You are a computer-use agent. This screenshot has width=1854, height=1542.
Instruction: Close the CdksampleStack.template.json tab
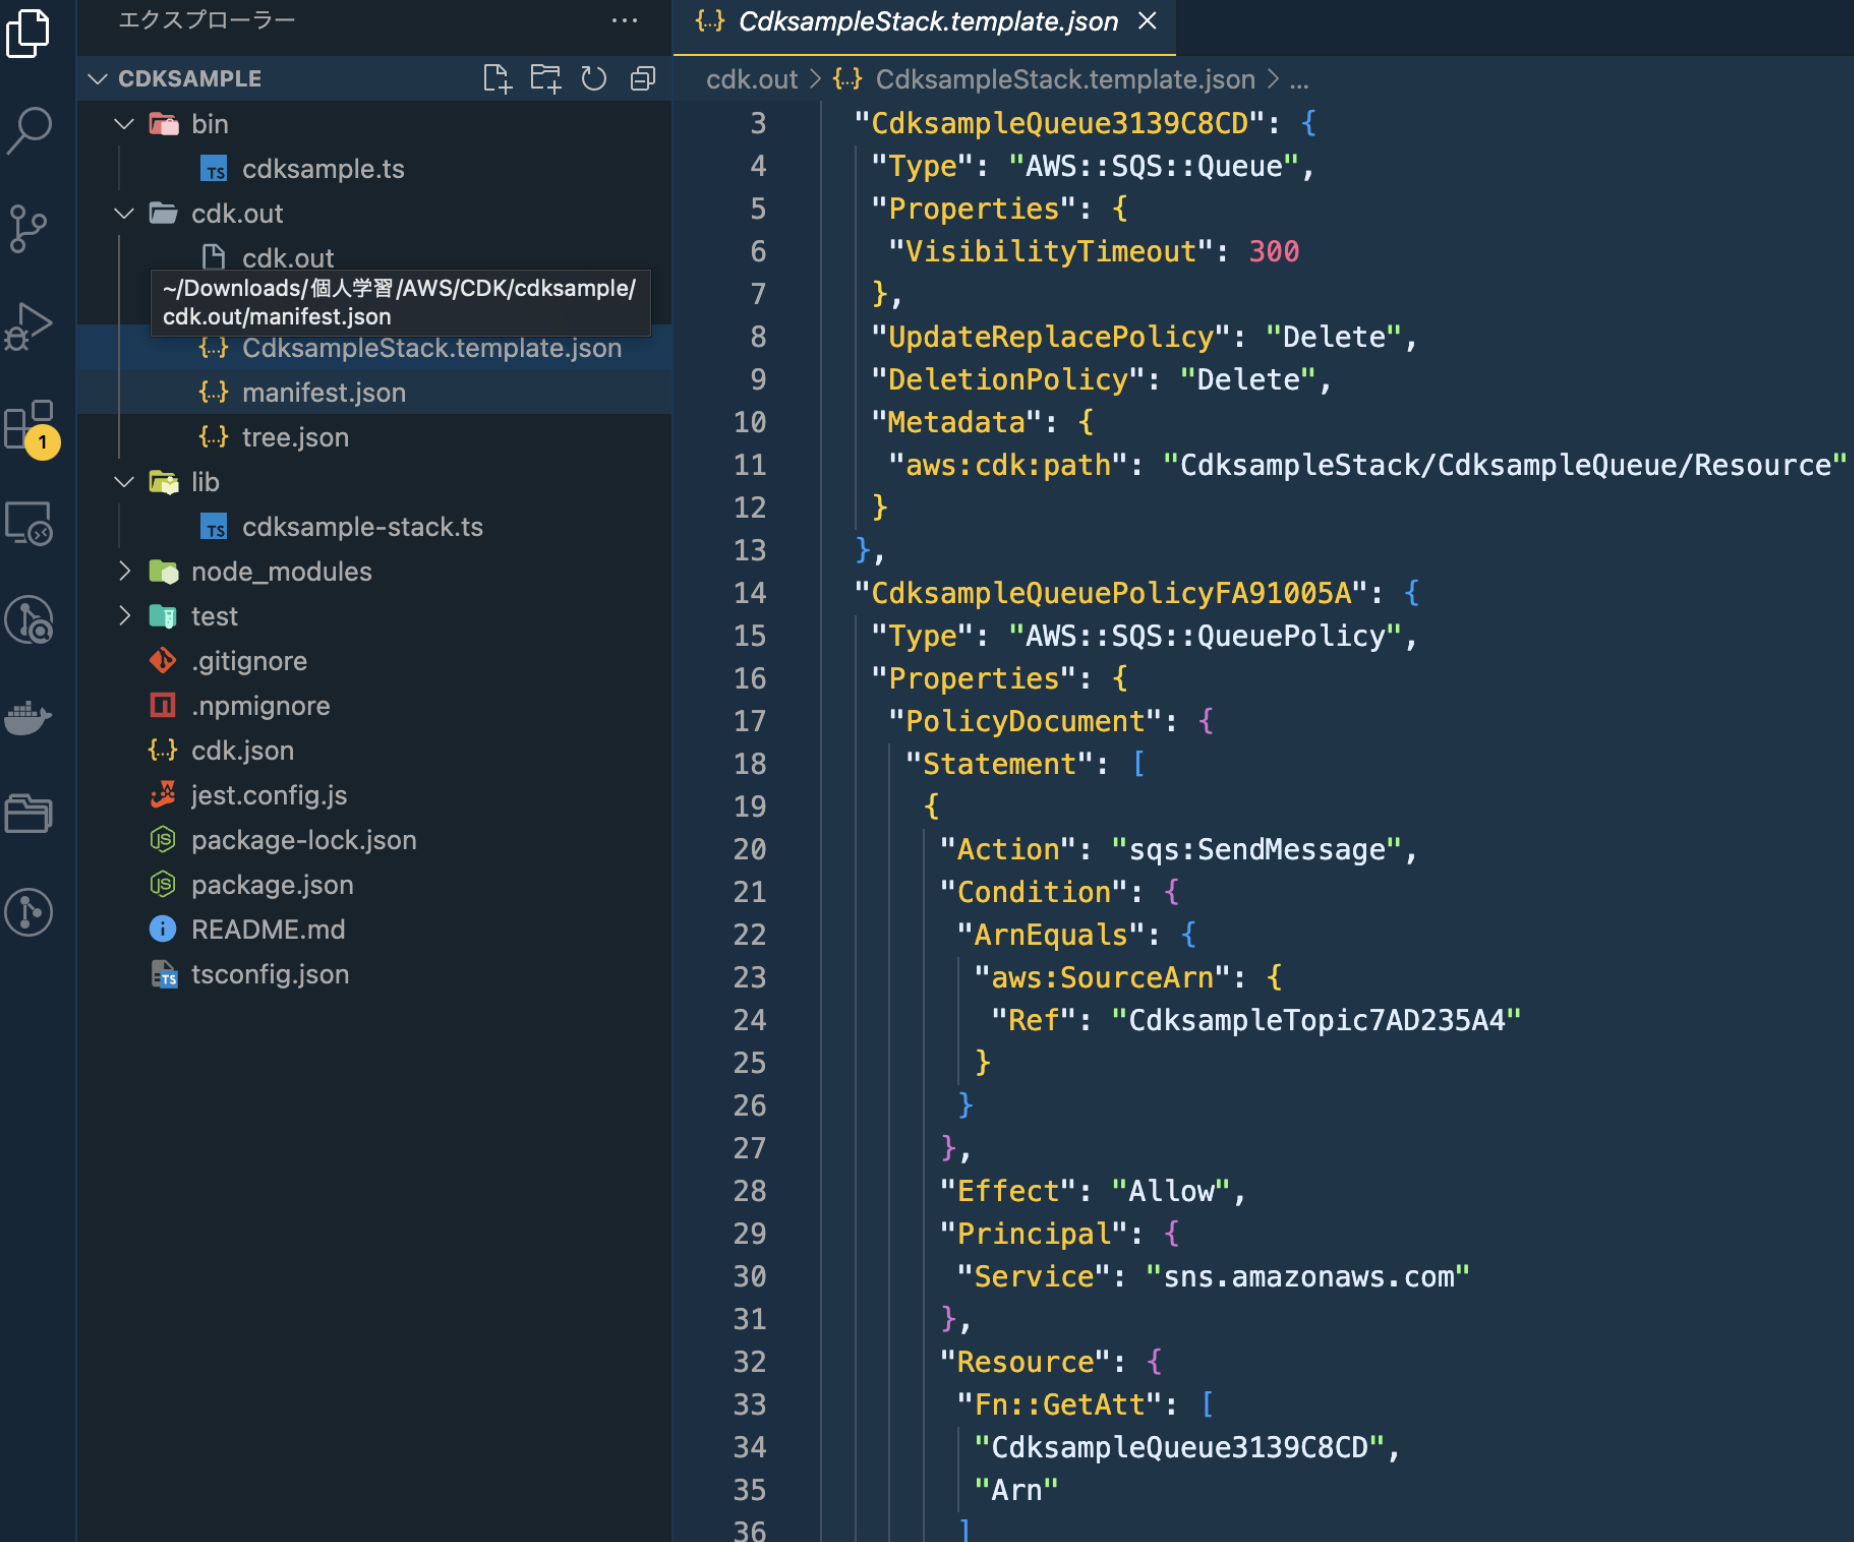[1148, 21]
